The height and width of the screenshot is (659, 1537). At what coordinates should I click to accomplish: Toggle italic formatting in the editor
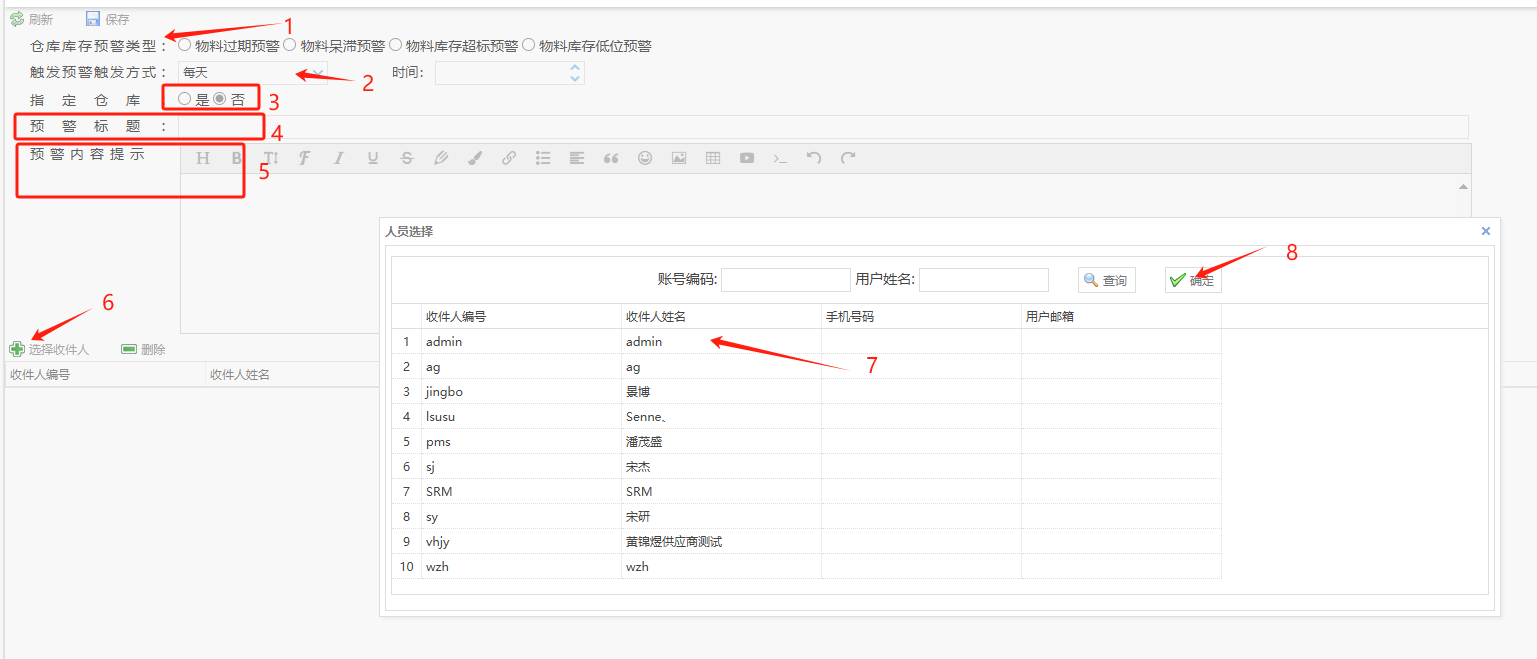coord(338,158)
